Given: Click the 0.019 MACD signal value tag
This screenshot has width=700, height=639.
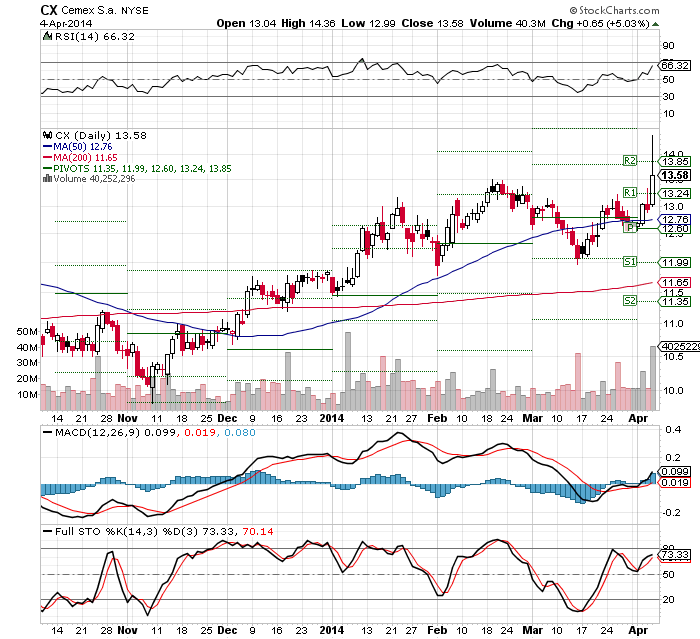Looking at the screenshot, I should click(x=675, y=482).
